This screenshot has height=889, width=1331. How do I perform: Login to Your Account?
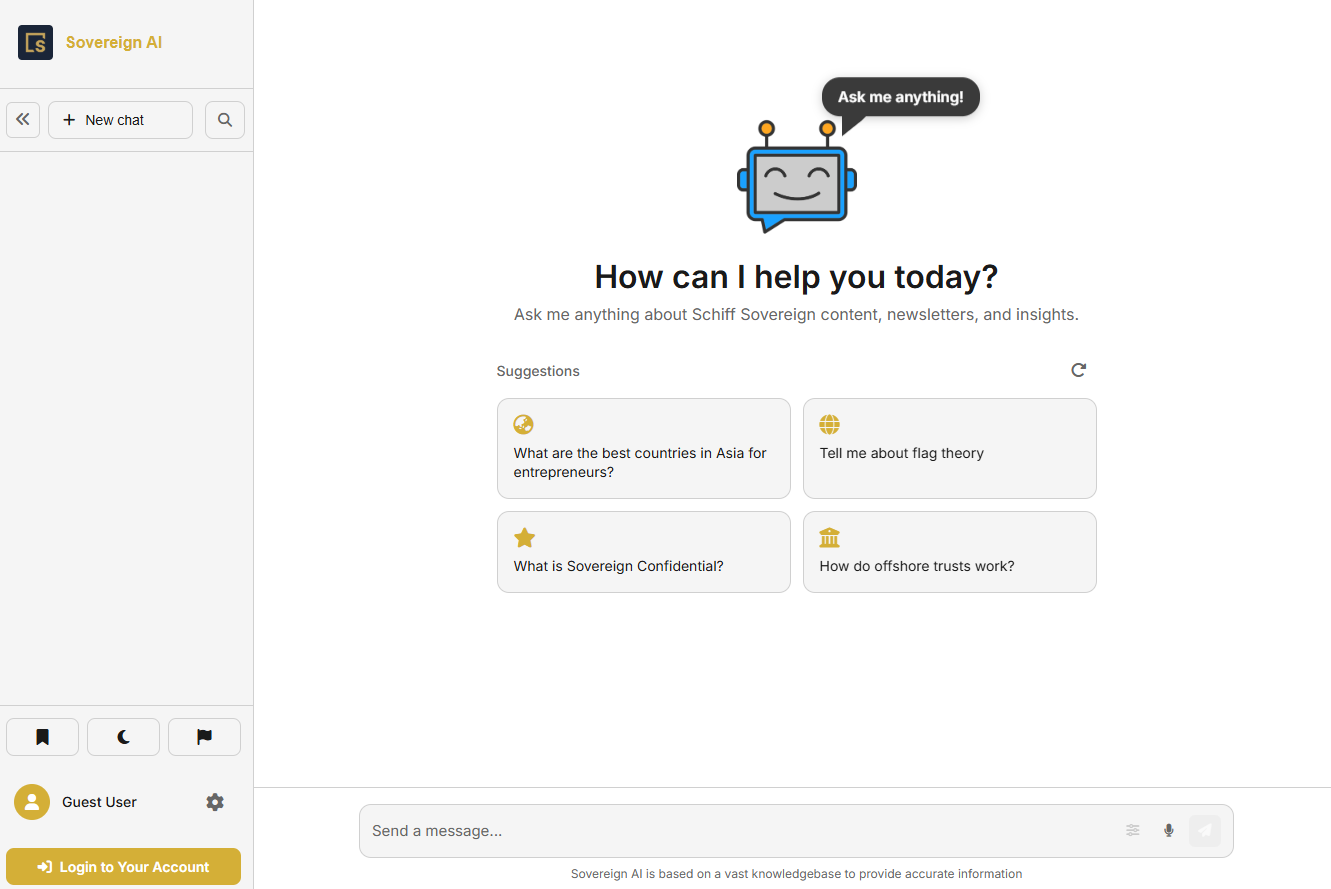pyautogui.click(x=123, y=867)
